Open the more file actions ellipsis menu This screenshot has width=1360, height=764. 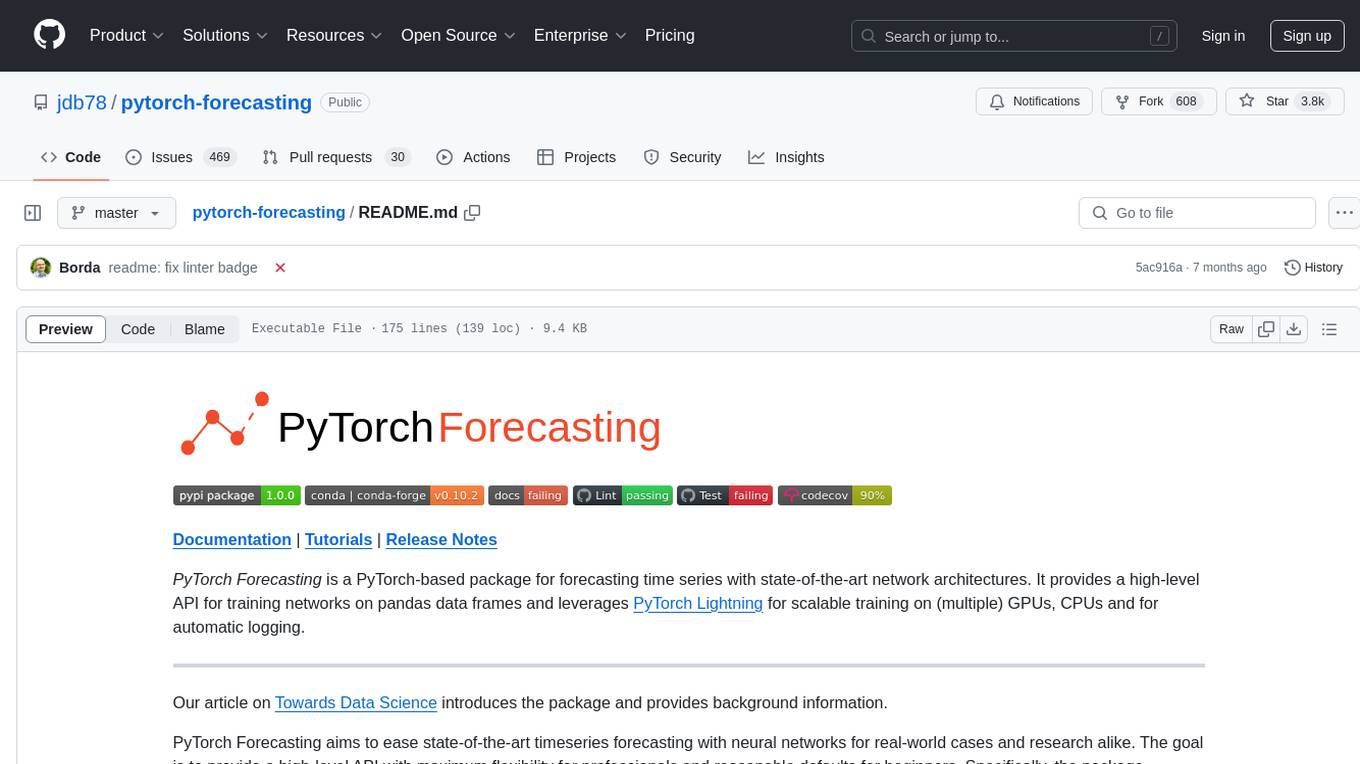(1344, 213)
